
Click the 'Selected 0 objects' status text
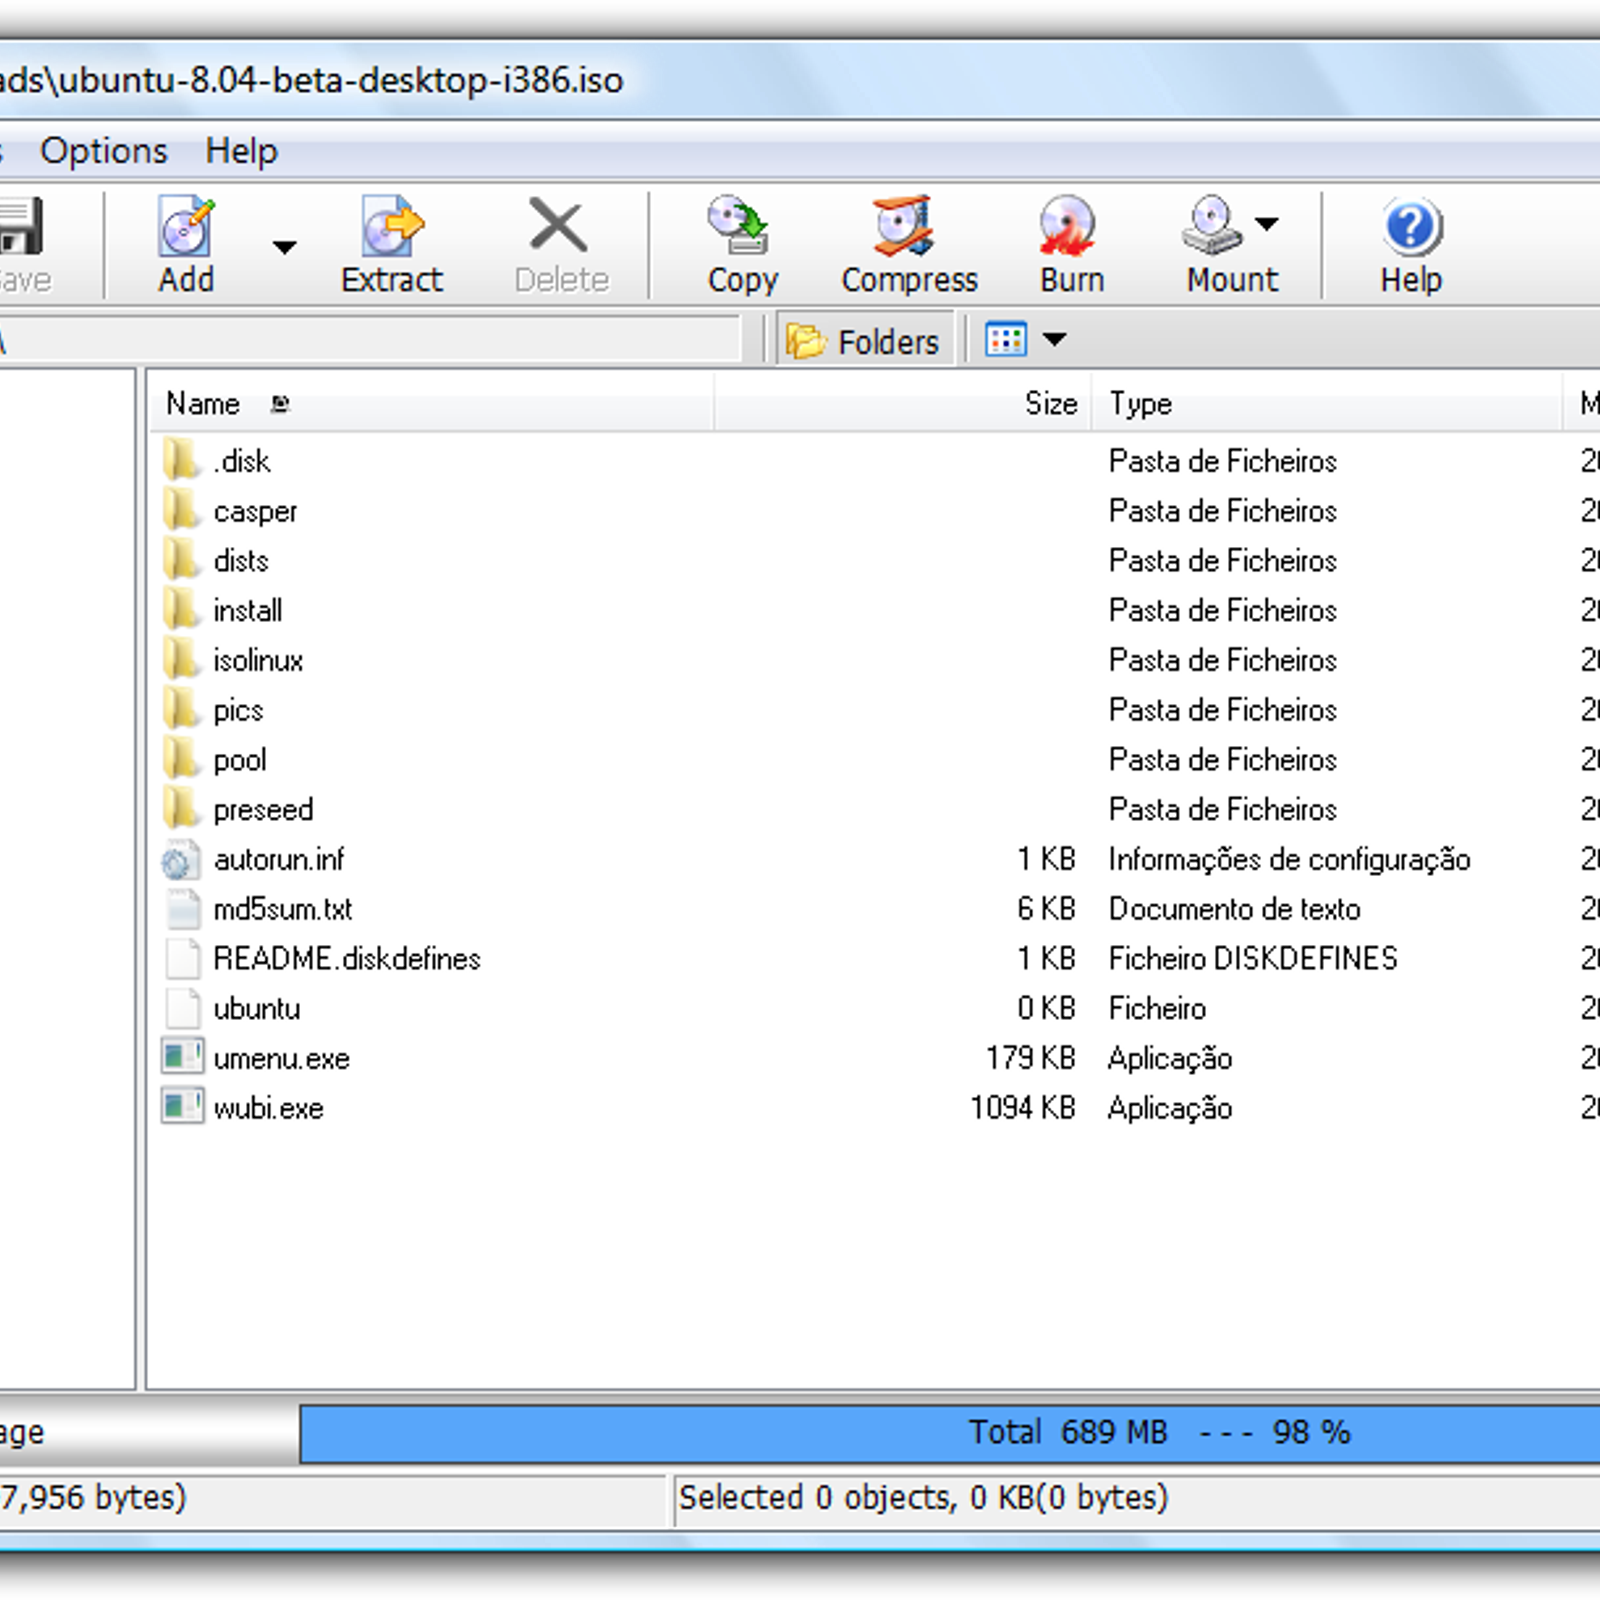[923, 1498]
